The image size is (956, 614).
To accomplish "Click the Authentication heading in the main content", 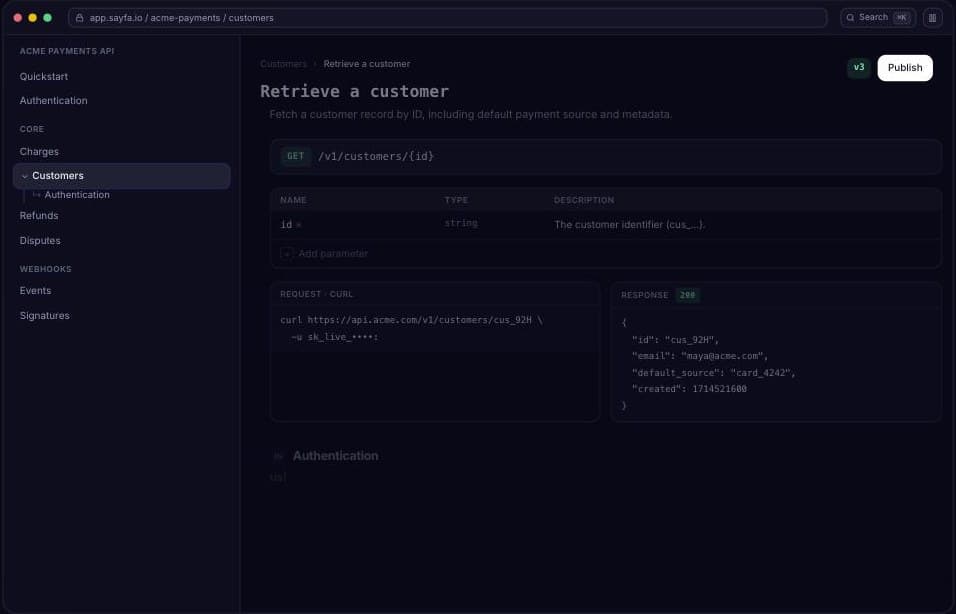I will click(x=335, y=456).
